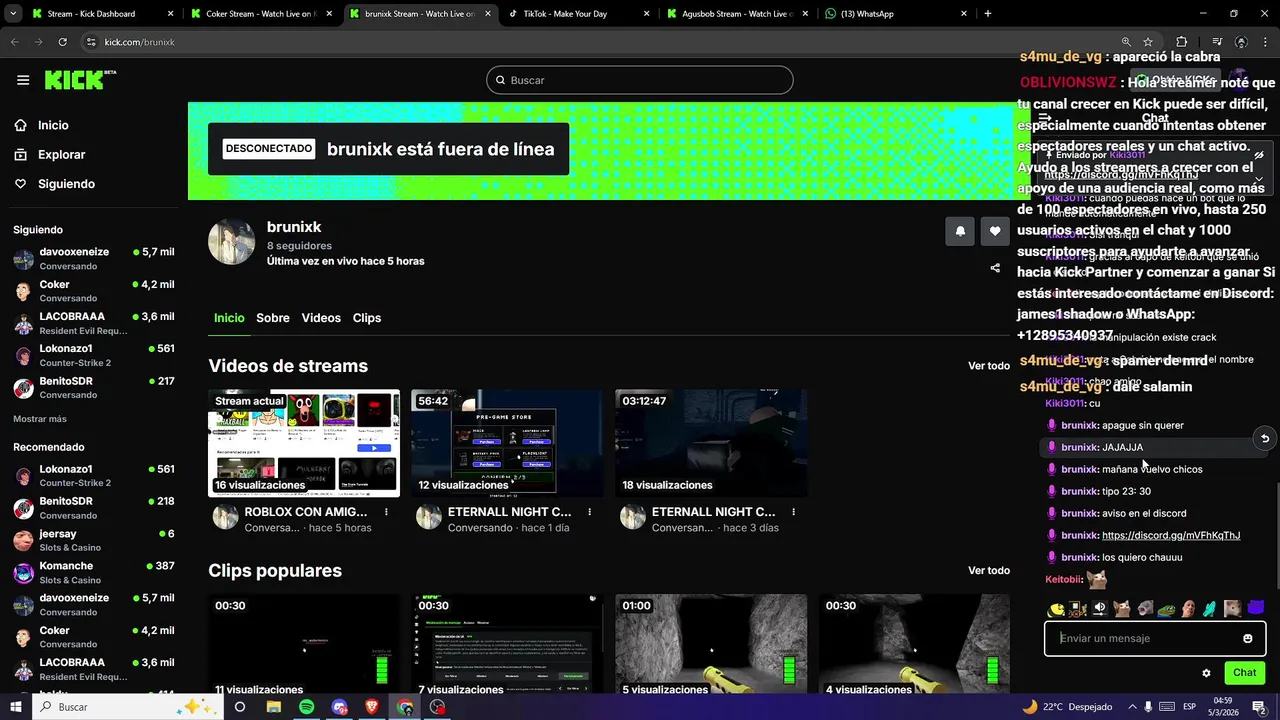Open the Stream actual video thumbnail
Image resolution: width=1280 pixels, height=720 pixels.
click(x=304, y=443)
